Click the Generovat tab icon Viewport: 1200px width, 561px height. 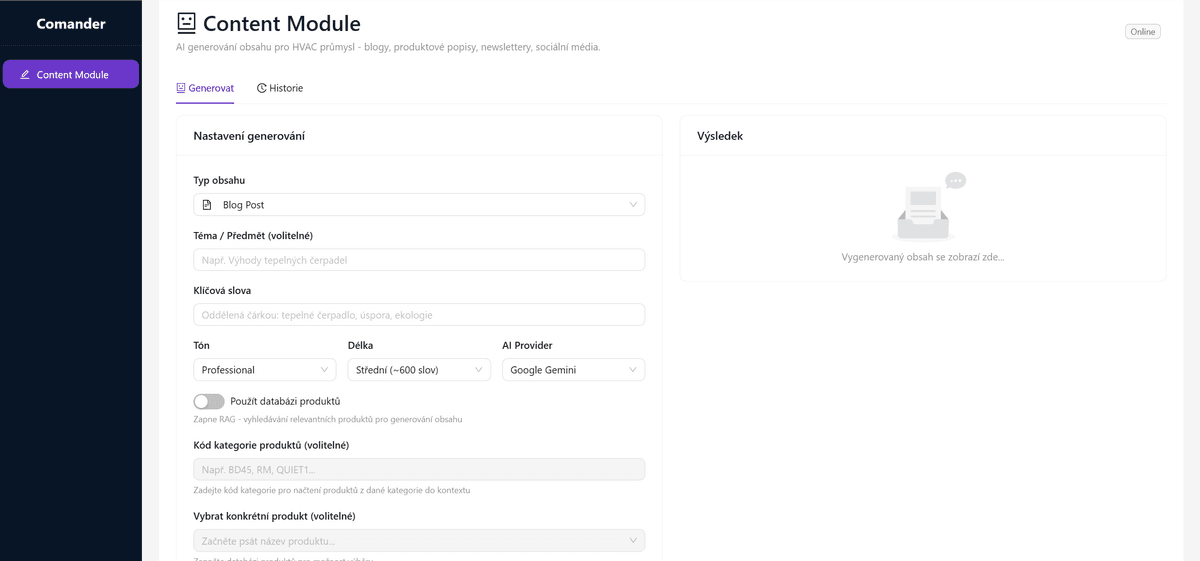pyautogui.click(x=181, y=88)
